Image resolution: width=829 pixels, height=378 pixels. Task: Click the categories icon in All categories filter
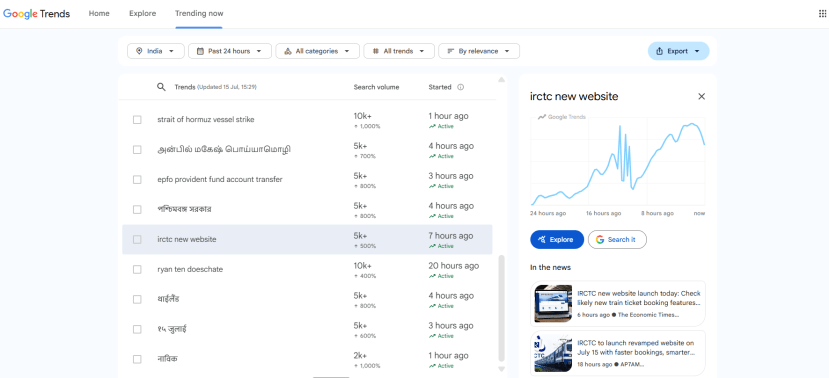pyautogui.click(x=288, y=51)
